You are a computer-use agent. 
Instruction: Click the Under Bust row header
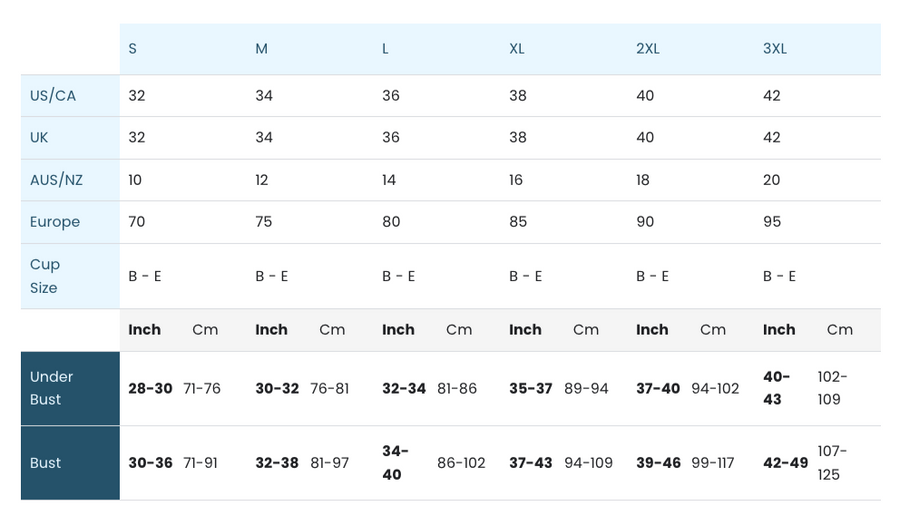[x=70, y=389]
